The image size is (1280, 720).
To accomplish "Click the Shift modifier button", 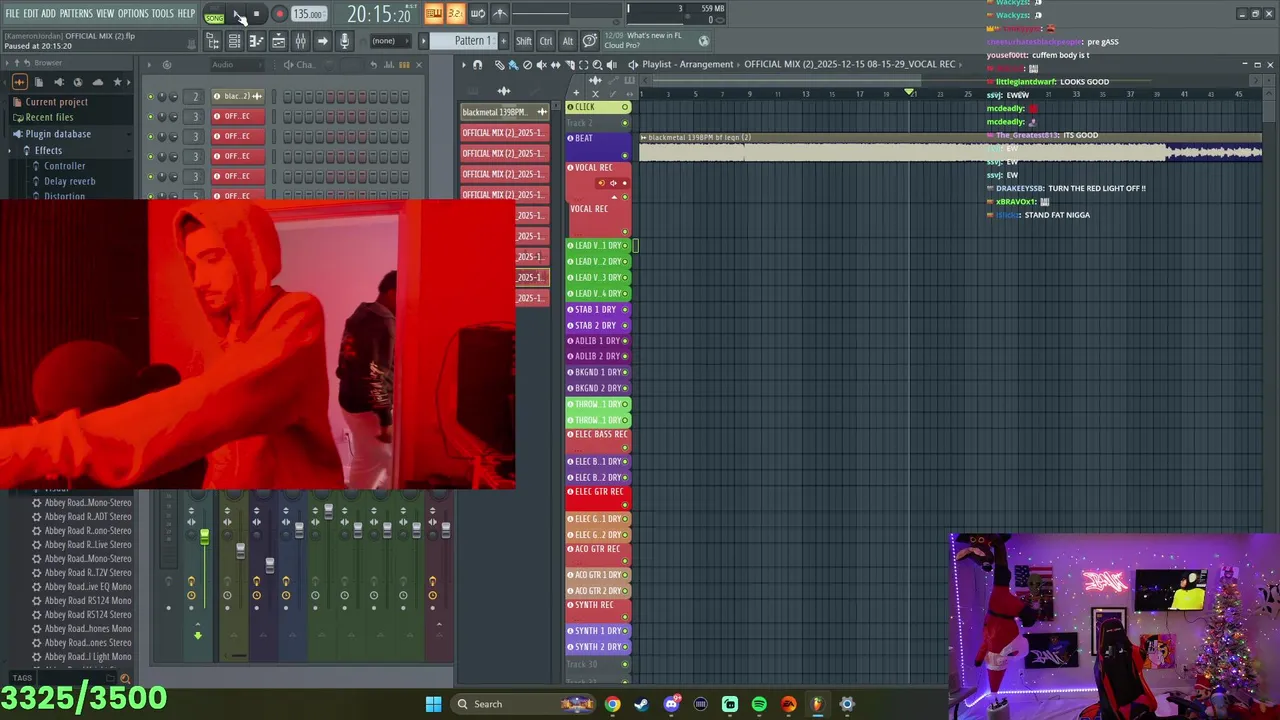I will click(x=523, y=41).
